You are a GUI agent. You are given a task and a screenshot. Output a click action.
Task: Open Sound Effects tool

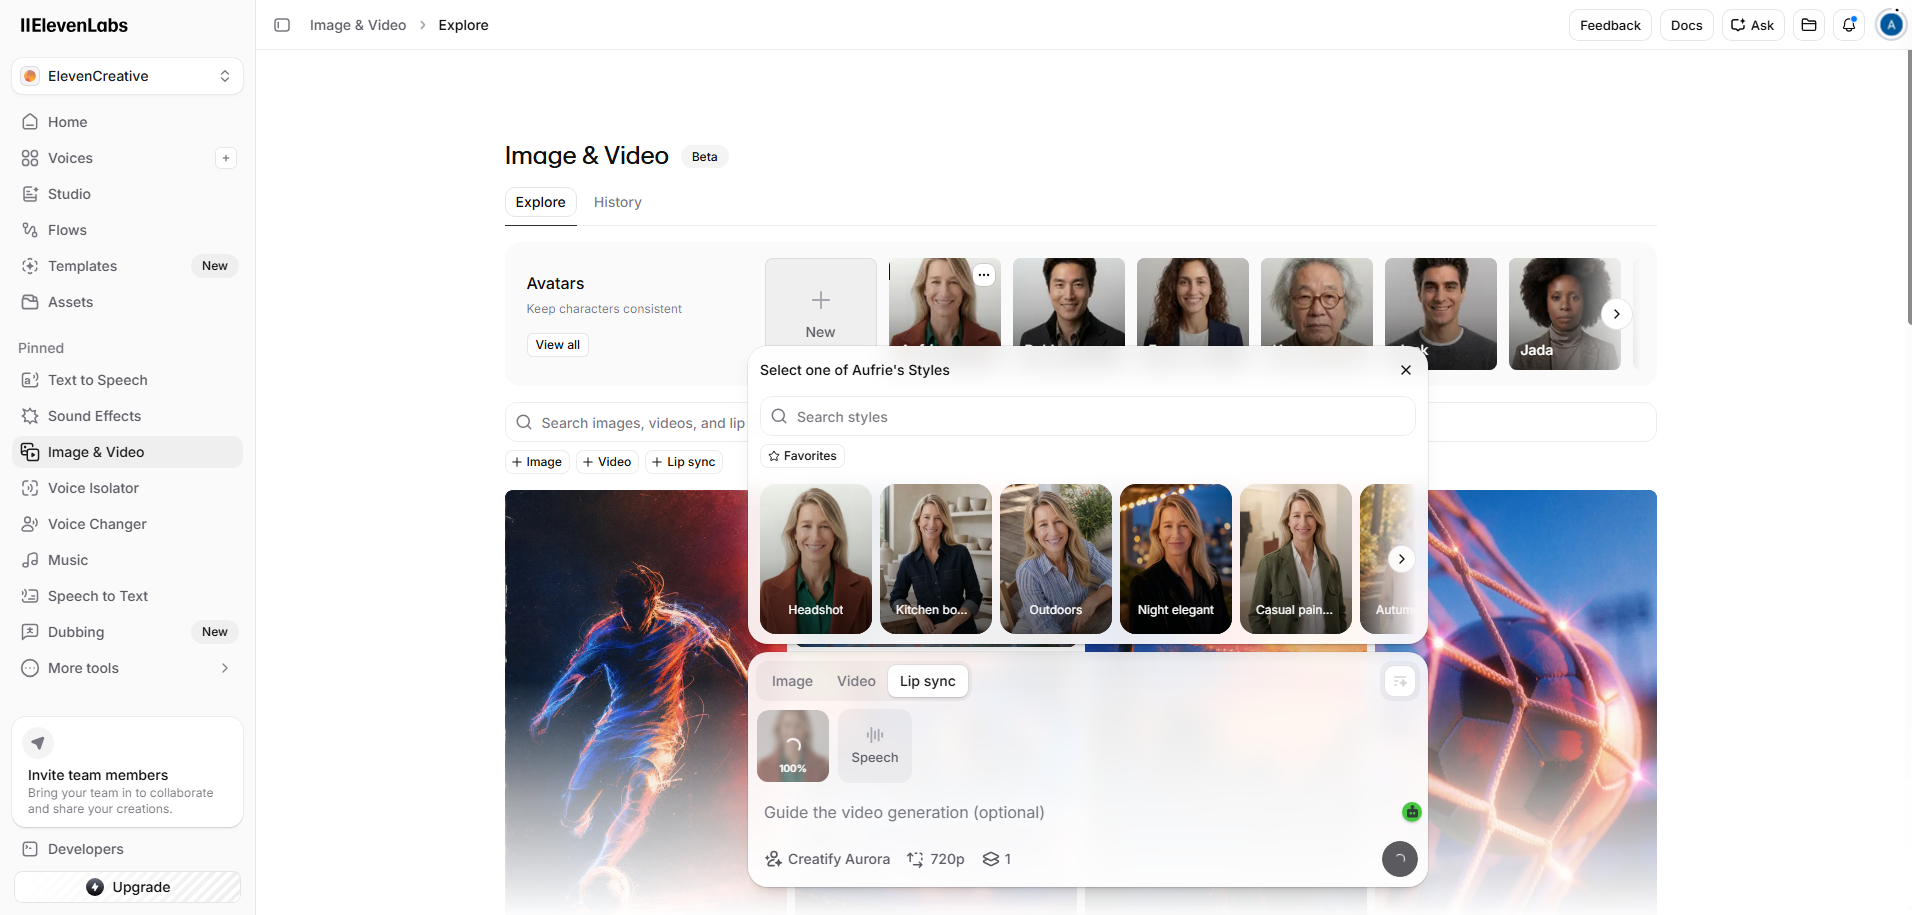[127, 416]
